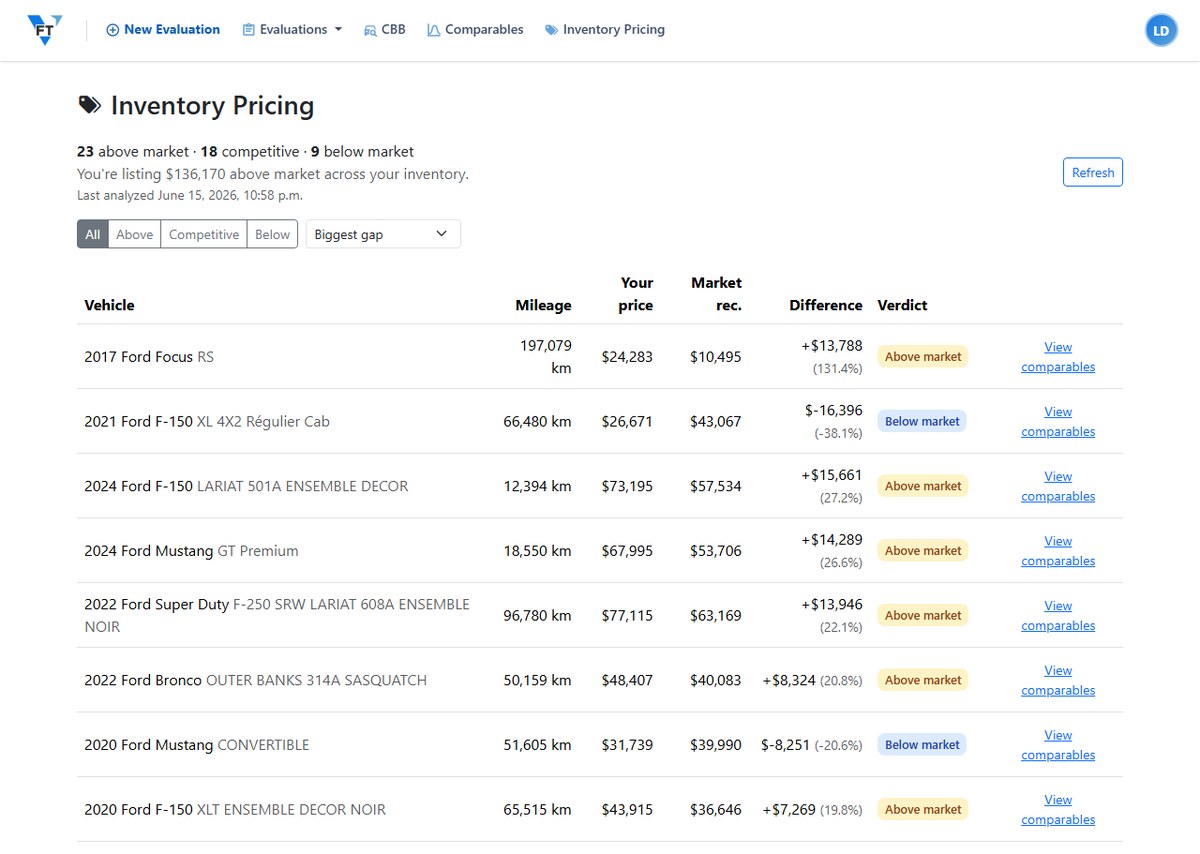Click the Last analyzed June 15, 2026 timestamp
Image resolution: width=1200 pixels, height=854 pixels.
click(190, 196)
